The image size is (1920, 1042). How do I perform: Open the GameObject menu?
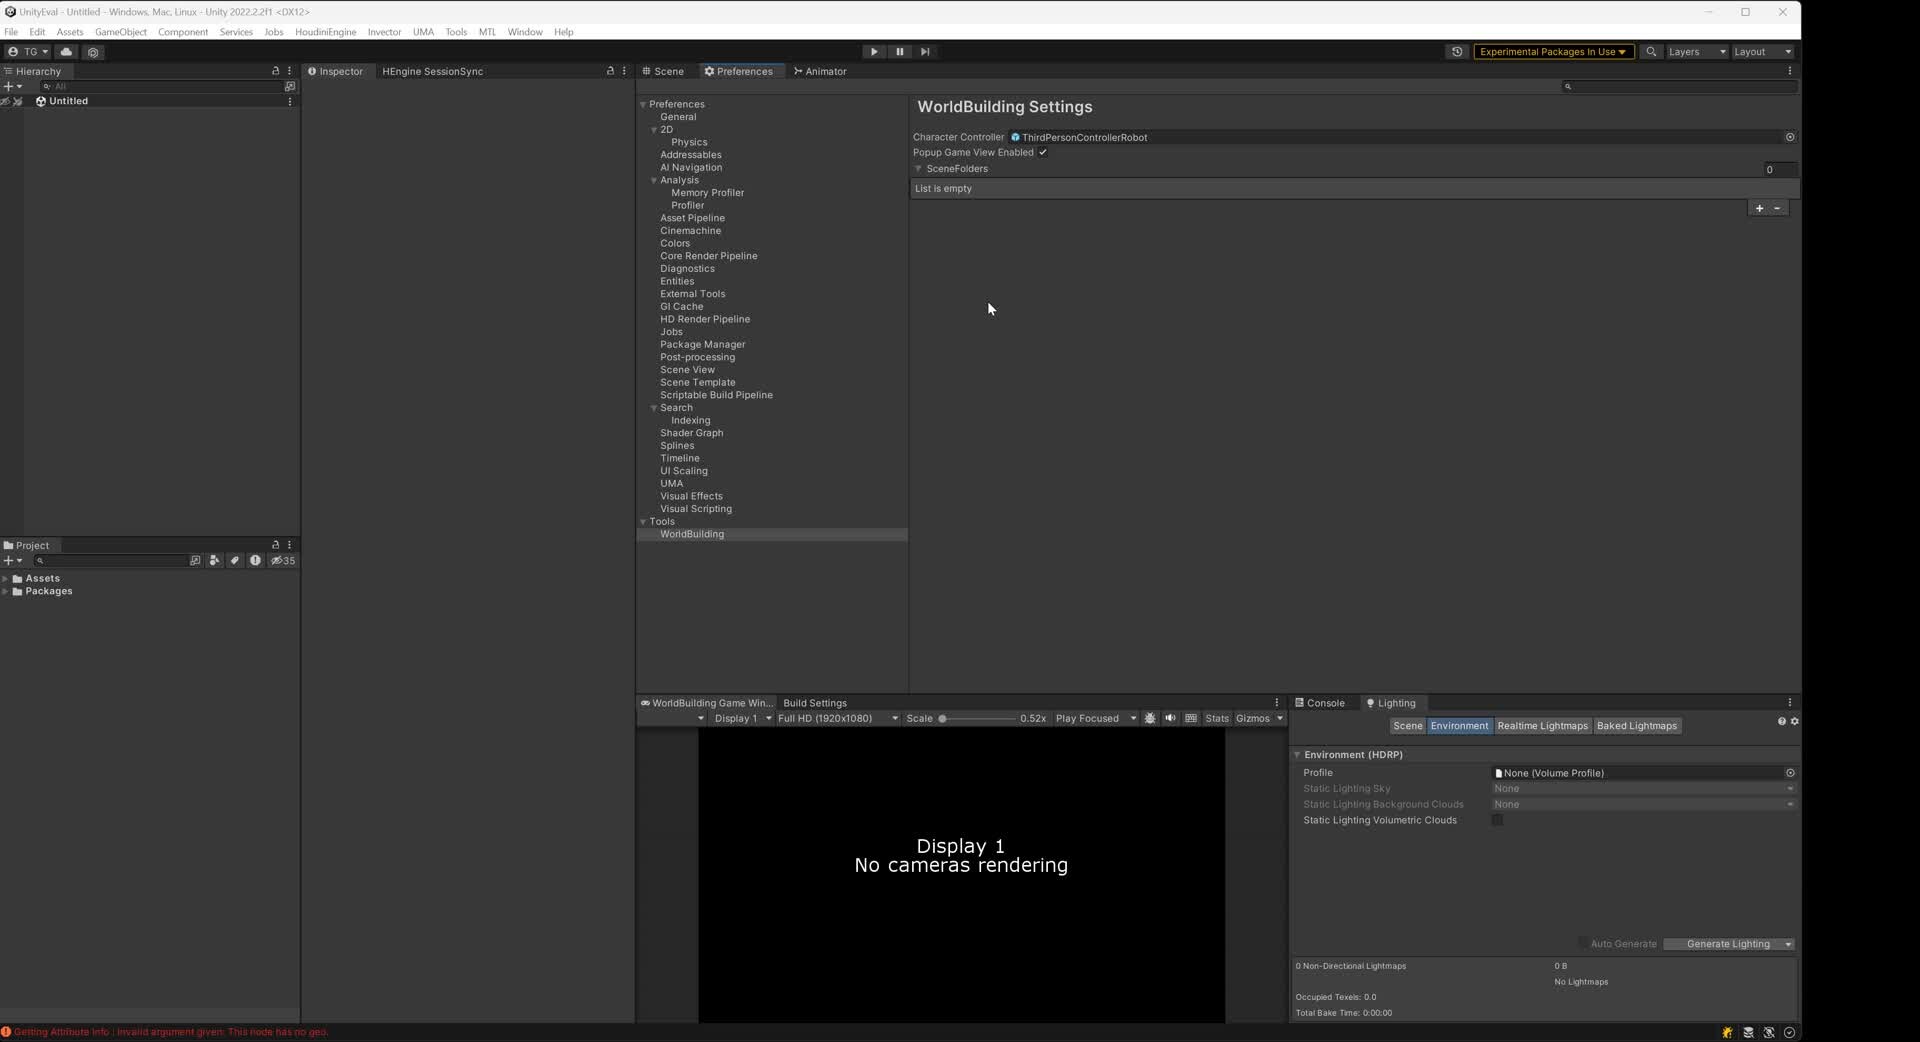tap(121, 32)
